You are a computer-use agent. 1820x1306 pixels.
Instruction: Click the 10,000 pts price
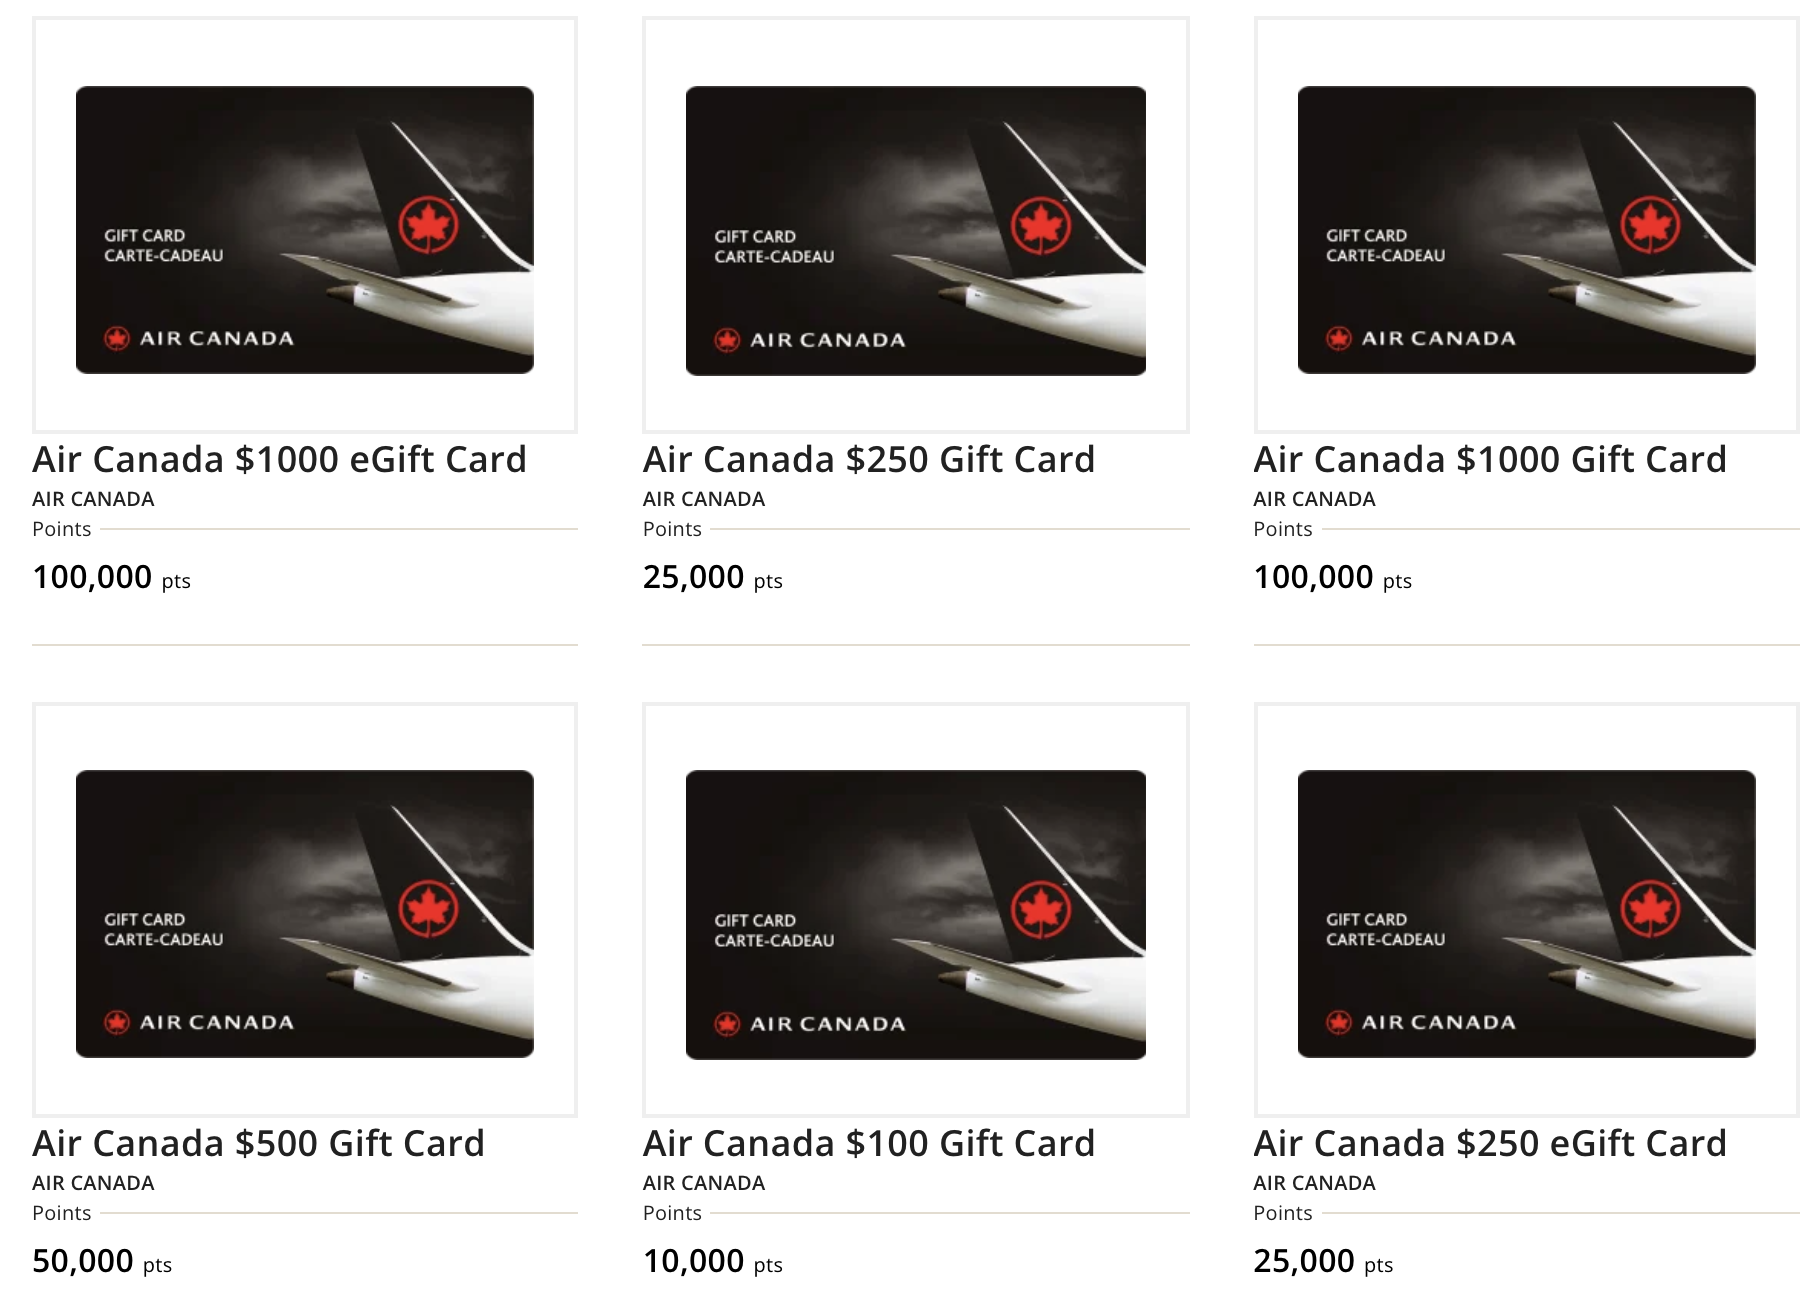click(712, 1262)
